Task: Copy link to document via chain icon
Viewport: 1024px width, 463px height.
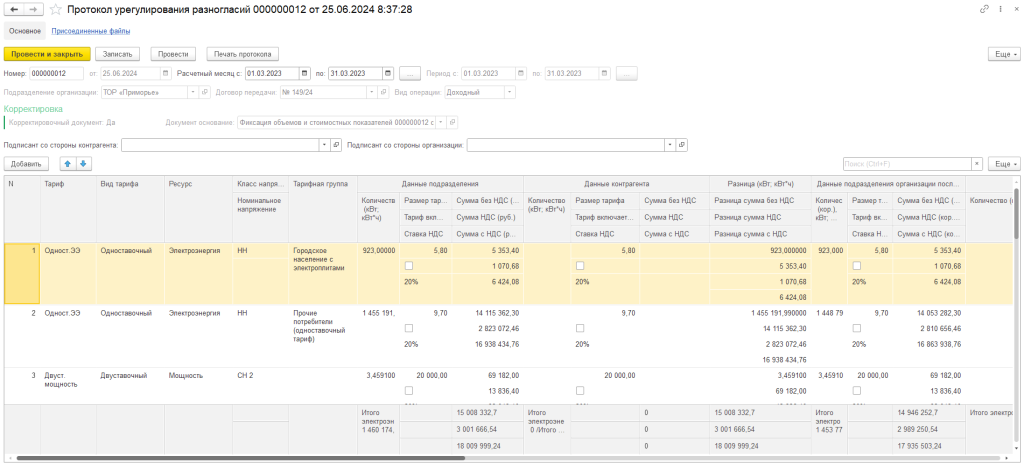Action: (986, 9)
